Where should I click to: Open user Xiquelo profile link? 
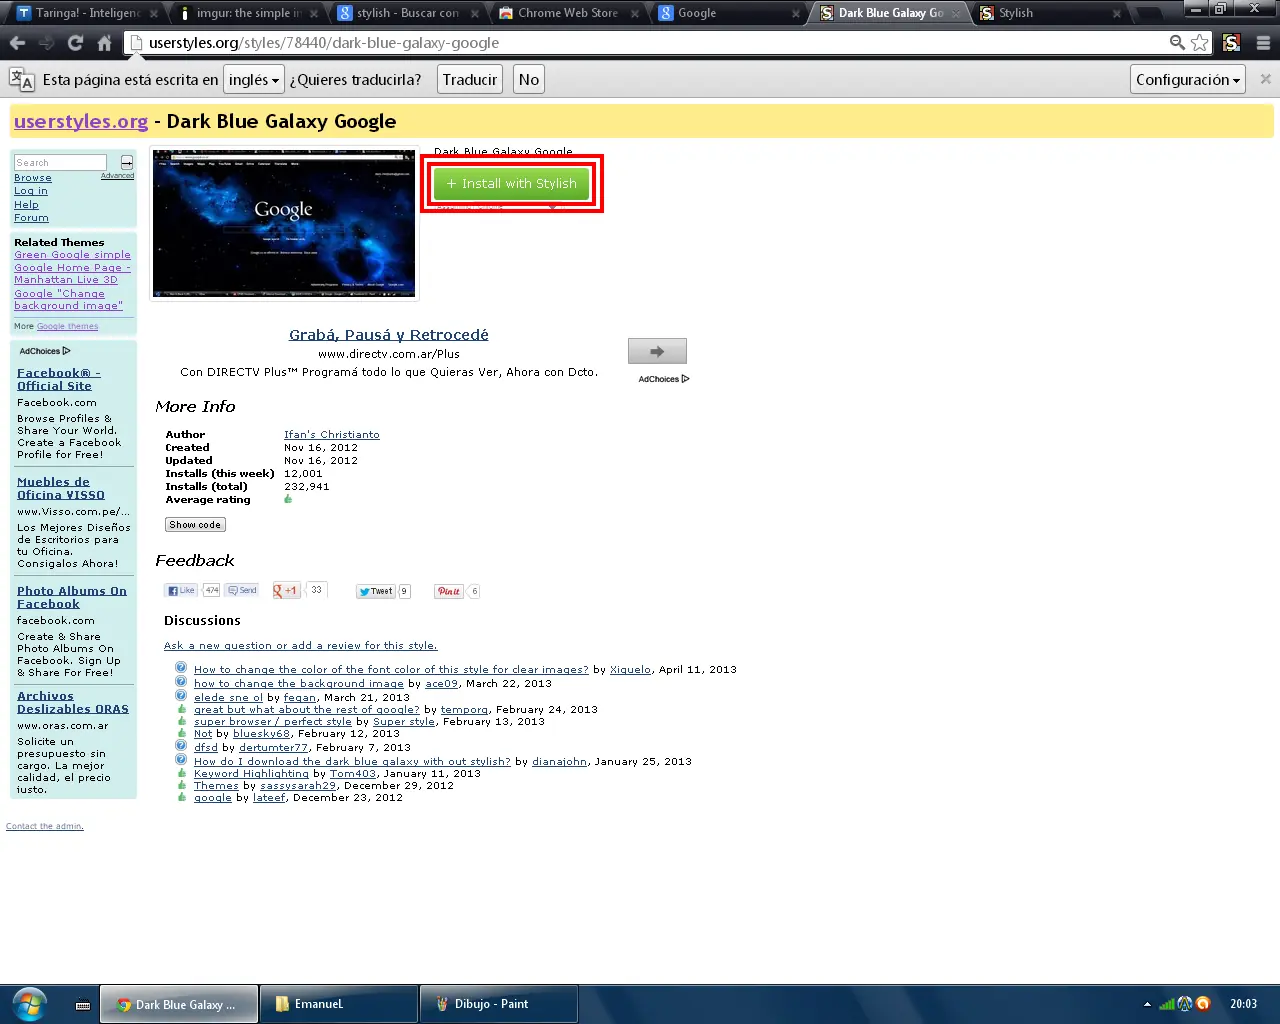(630, 669)
